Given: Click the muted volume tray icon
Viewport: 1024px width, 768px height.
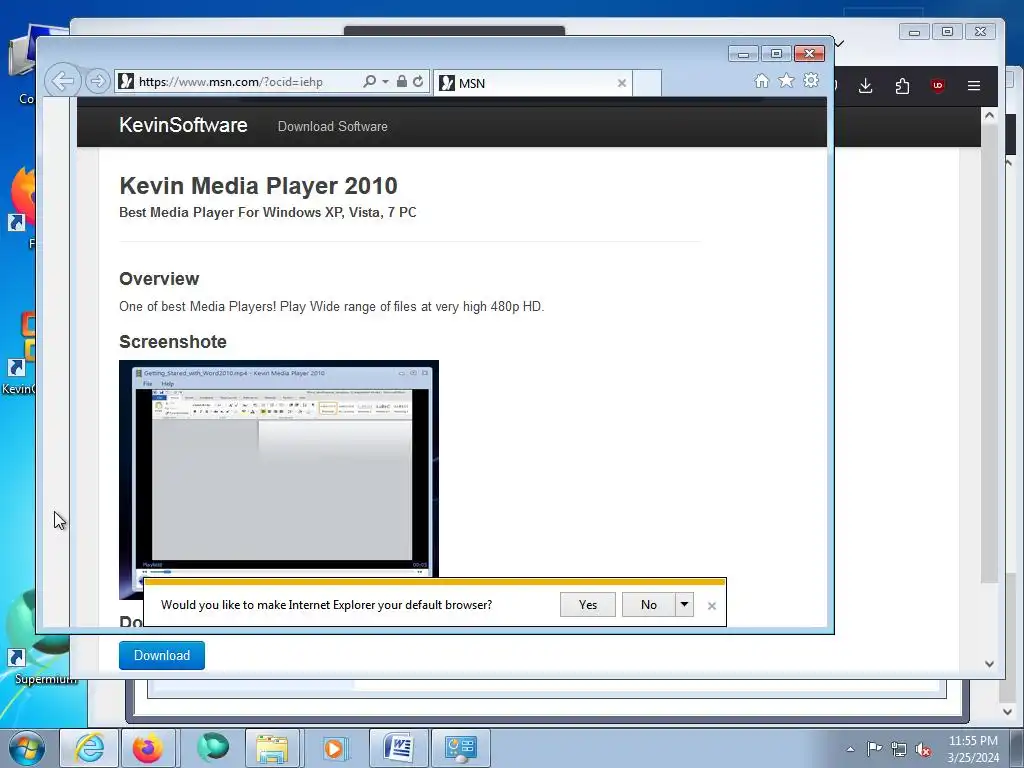Looking at the screenshot, I should (923, 749).
